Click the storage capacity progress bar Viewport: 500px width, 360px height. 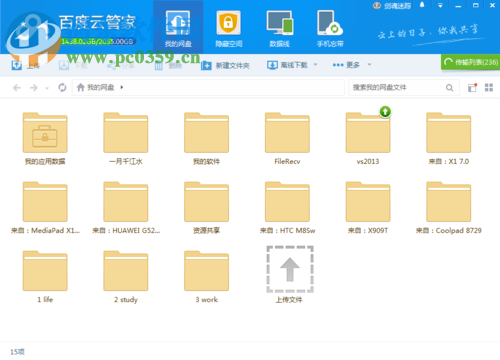[x=98, y=41]
